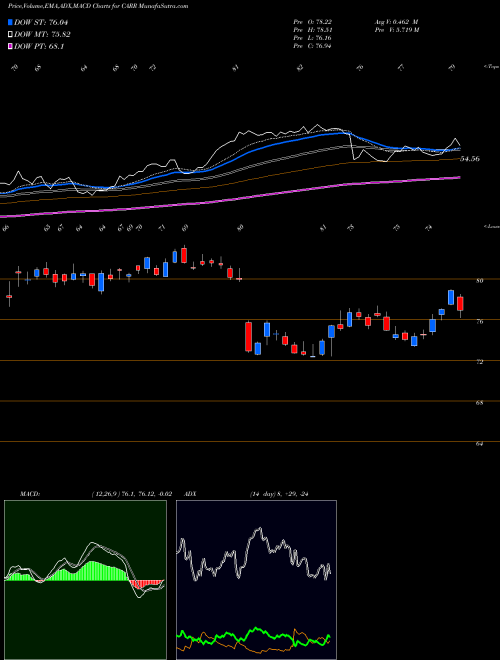This screenshot has width=500, height=660.
Task: Click the 68 price axis label
Action: pyautogui.click(x=479, y=402)
